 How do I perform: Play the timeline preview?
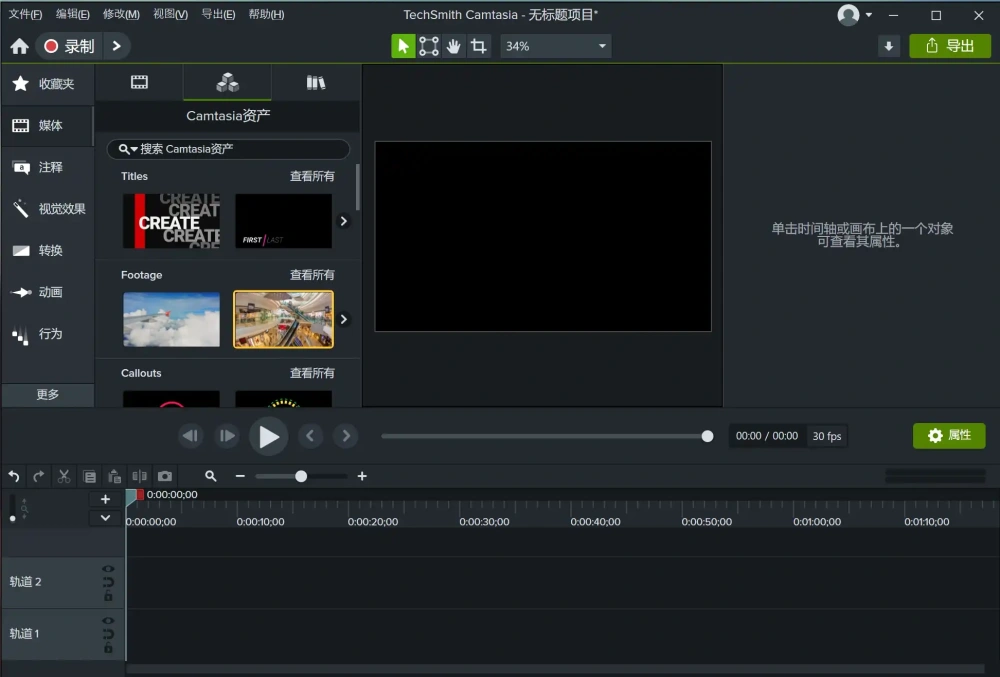pos(268,437)
